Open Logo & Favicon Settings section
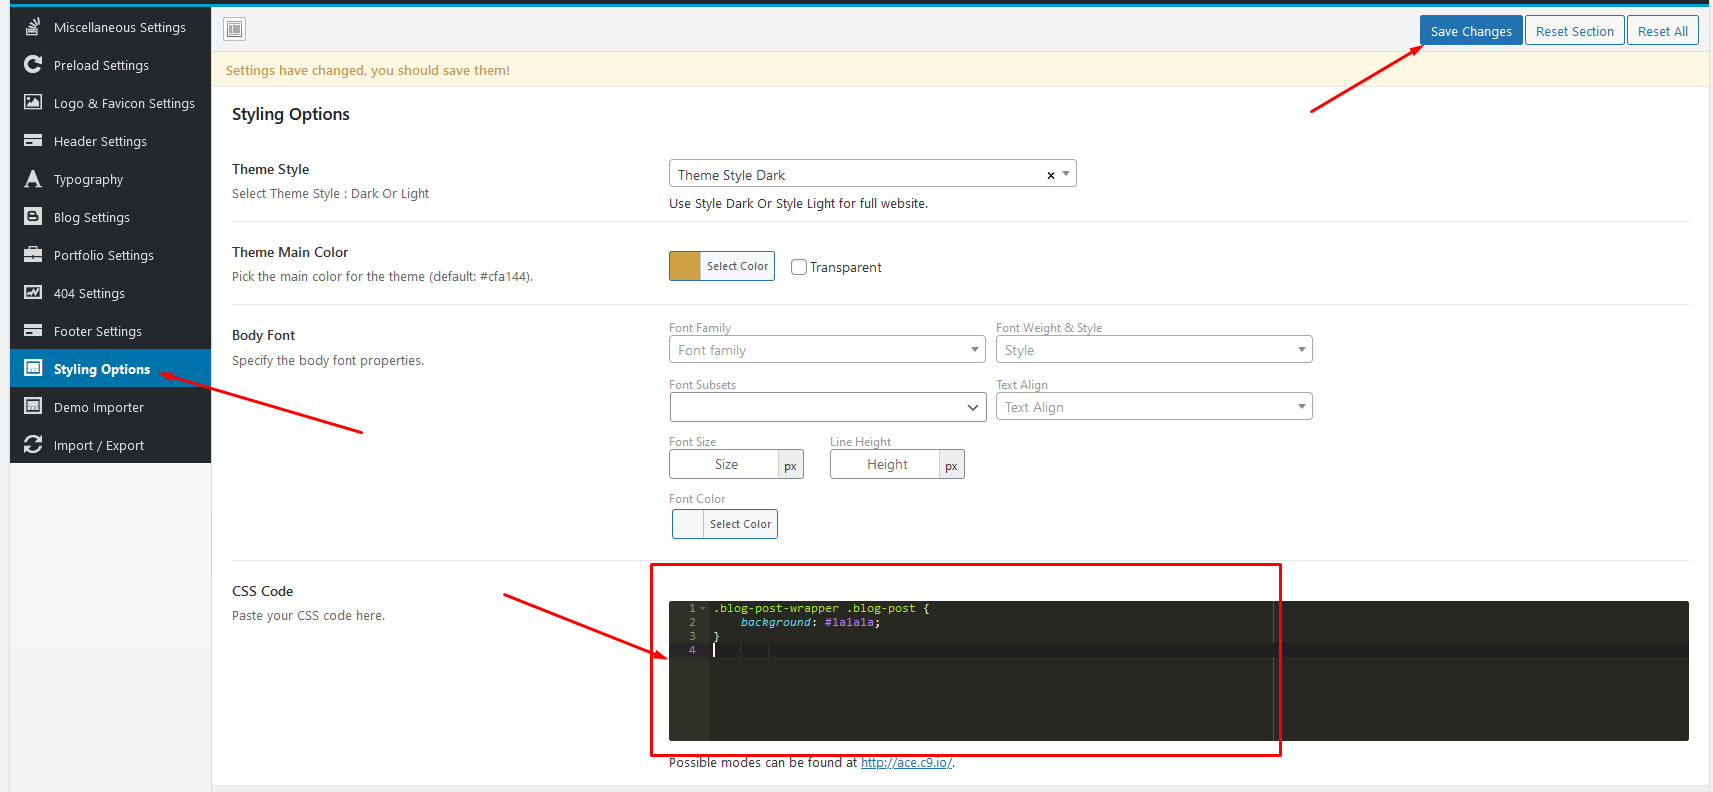The height and width of the screenshot is (792, 1713). (110, 103)
